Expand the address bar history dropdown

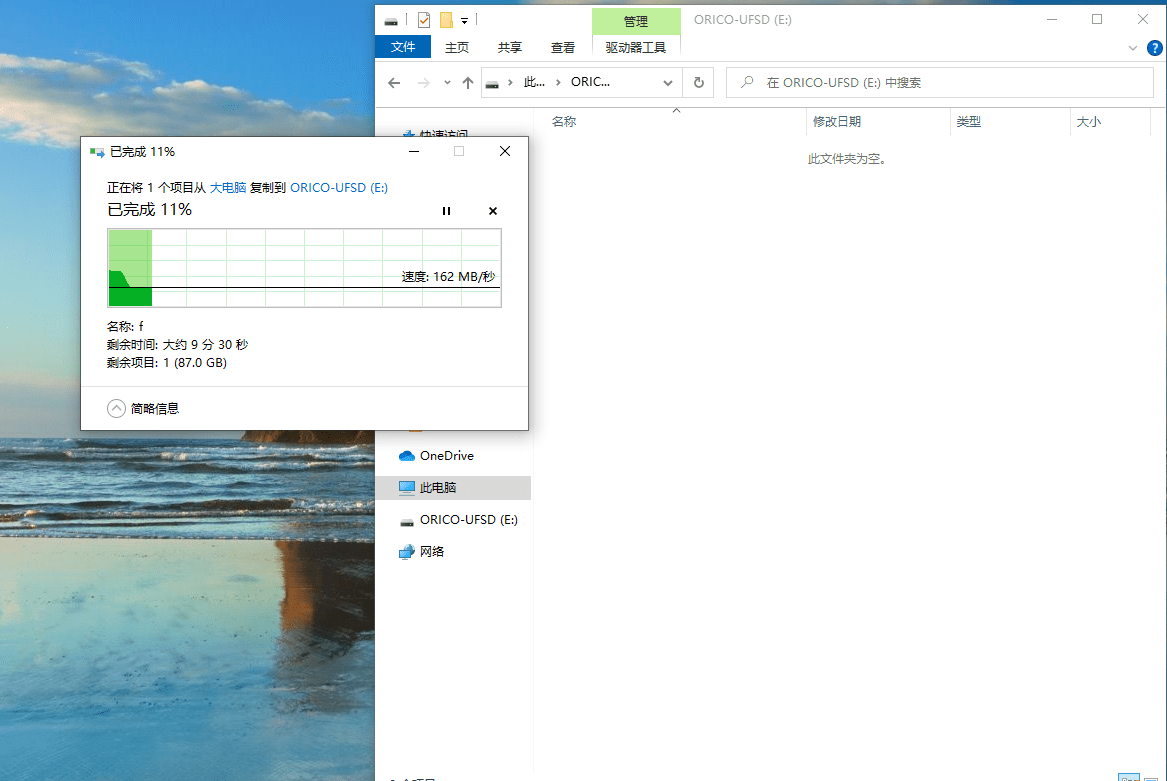pyautogui.click(x=668, y=83)
